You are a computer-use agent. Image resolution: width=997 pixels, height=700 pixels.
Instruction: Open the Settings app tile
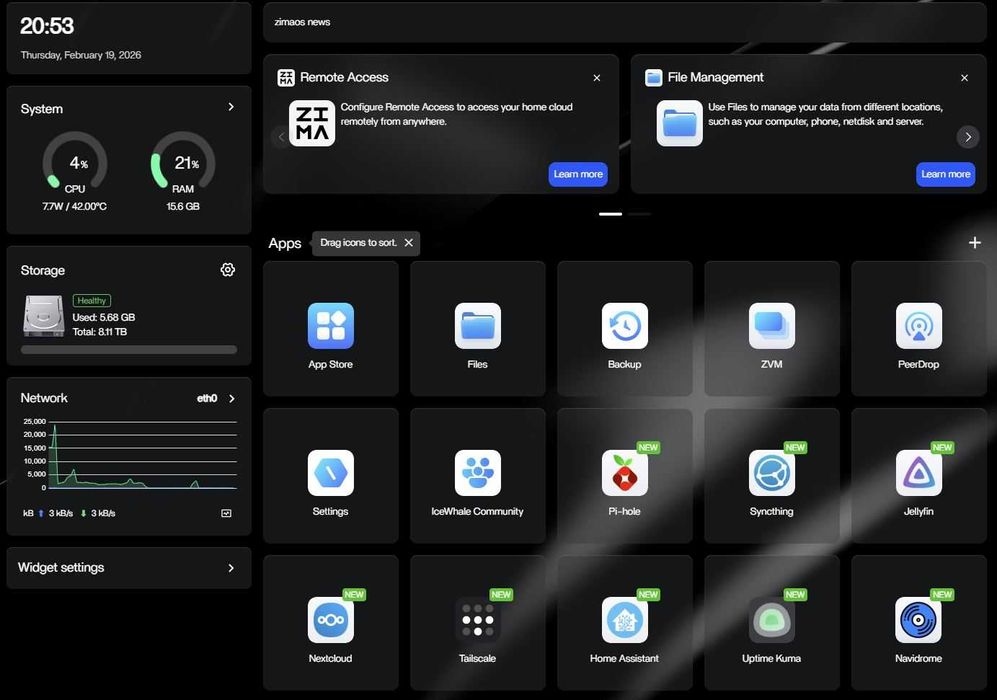[x=331, y=473]
